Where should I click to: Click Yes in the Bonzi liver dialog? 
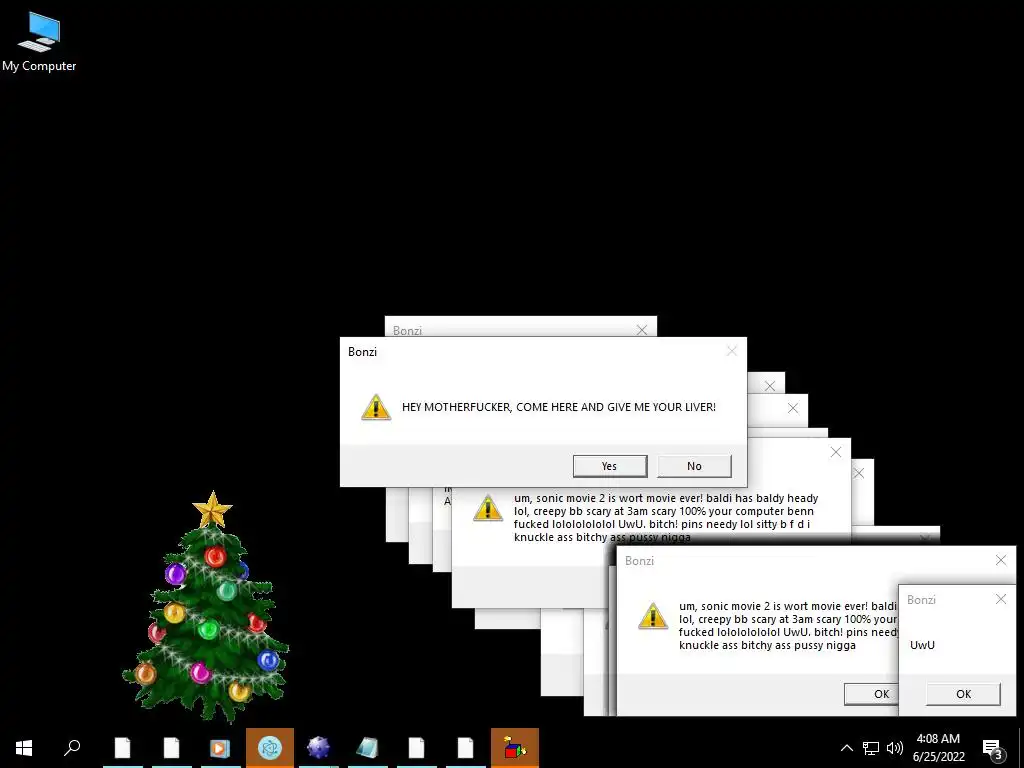pos(610,466)
